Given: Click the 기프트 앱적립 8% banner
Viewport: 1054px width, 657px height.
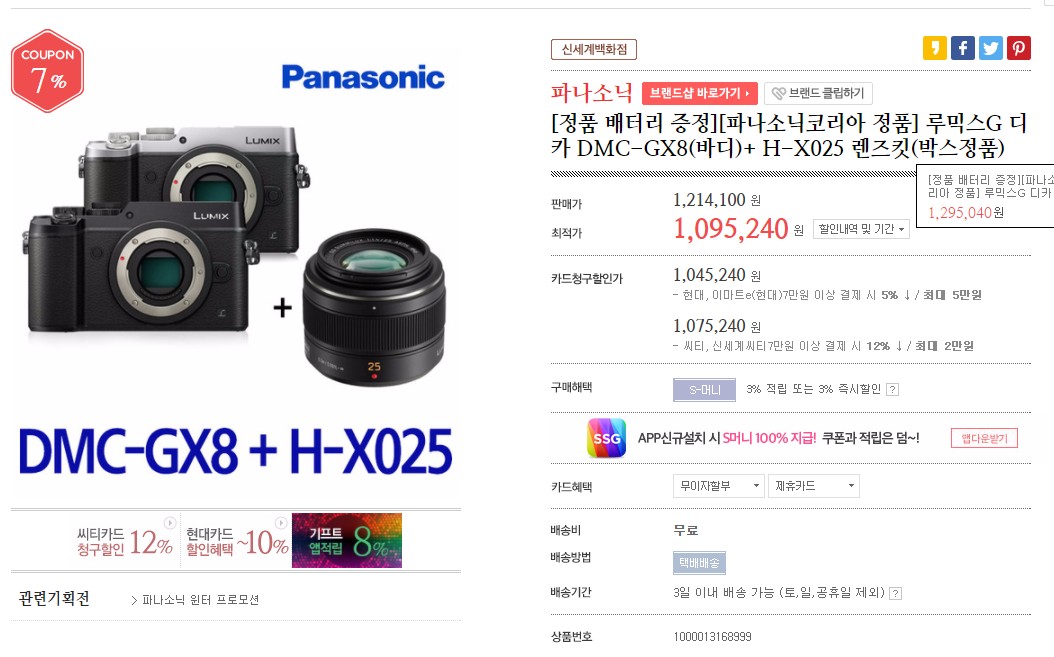Looking at the screenshot, I should pyautogui.click(x=347, y=541).
